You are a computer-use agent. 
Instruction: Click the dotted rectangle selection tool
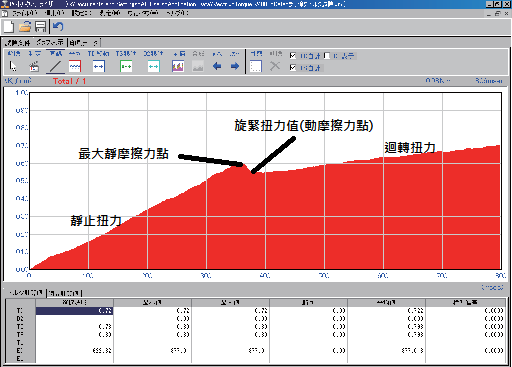[x=256, y=66]
